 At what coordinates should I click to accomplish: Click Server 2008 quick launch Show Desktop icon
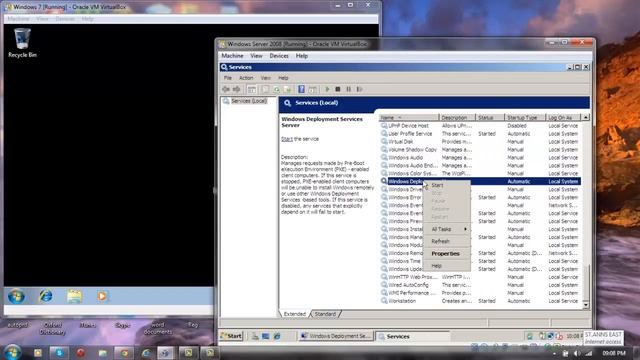pyautogui.click(x=266, y=336)
